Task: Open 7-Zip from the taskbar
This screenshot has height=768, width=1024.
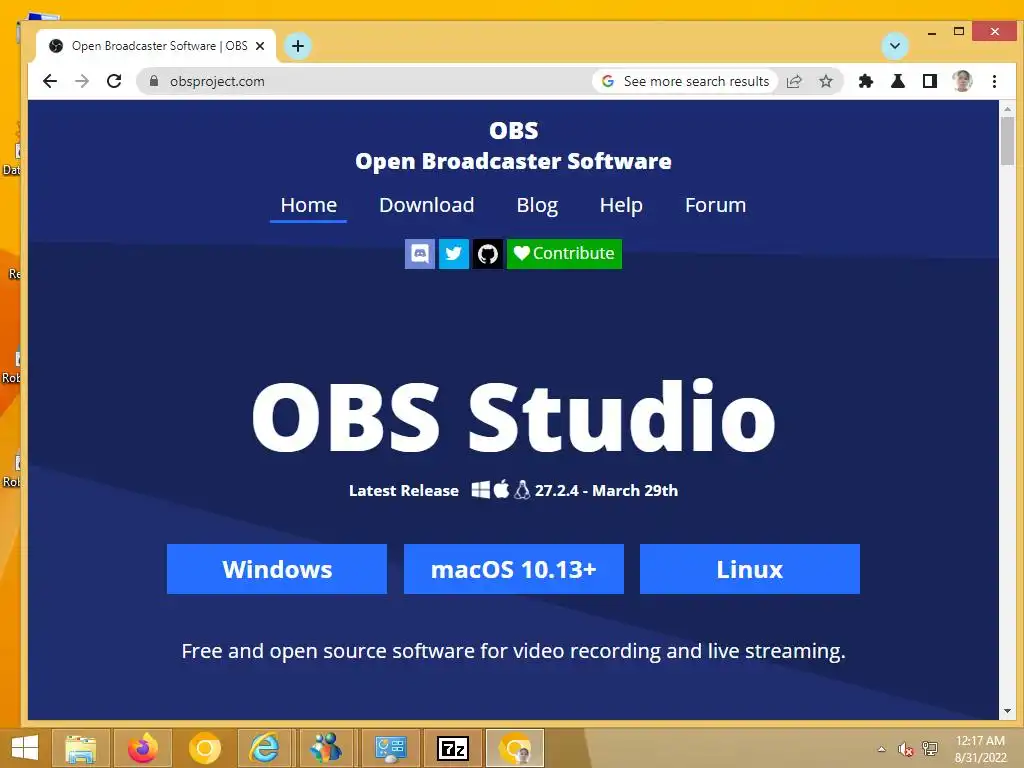Action: pyautogui.click(x=453, y=748)
